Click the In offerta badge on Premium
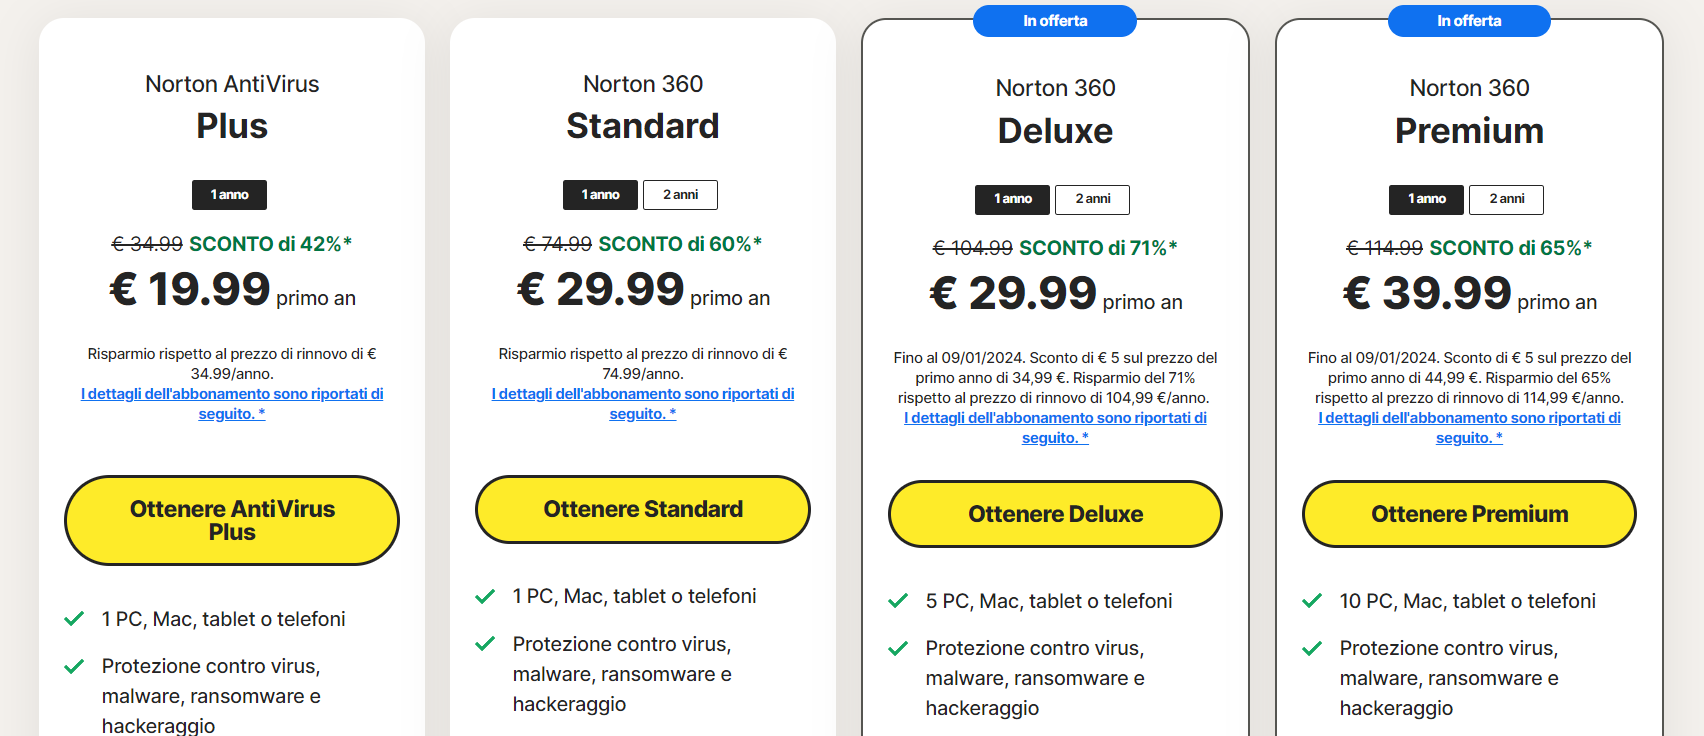Image resolution: width=1704 pixels, height=736 pixels. pyautogui.click(x=1469, y=21)
